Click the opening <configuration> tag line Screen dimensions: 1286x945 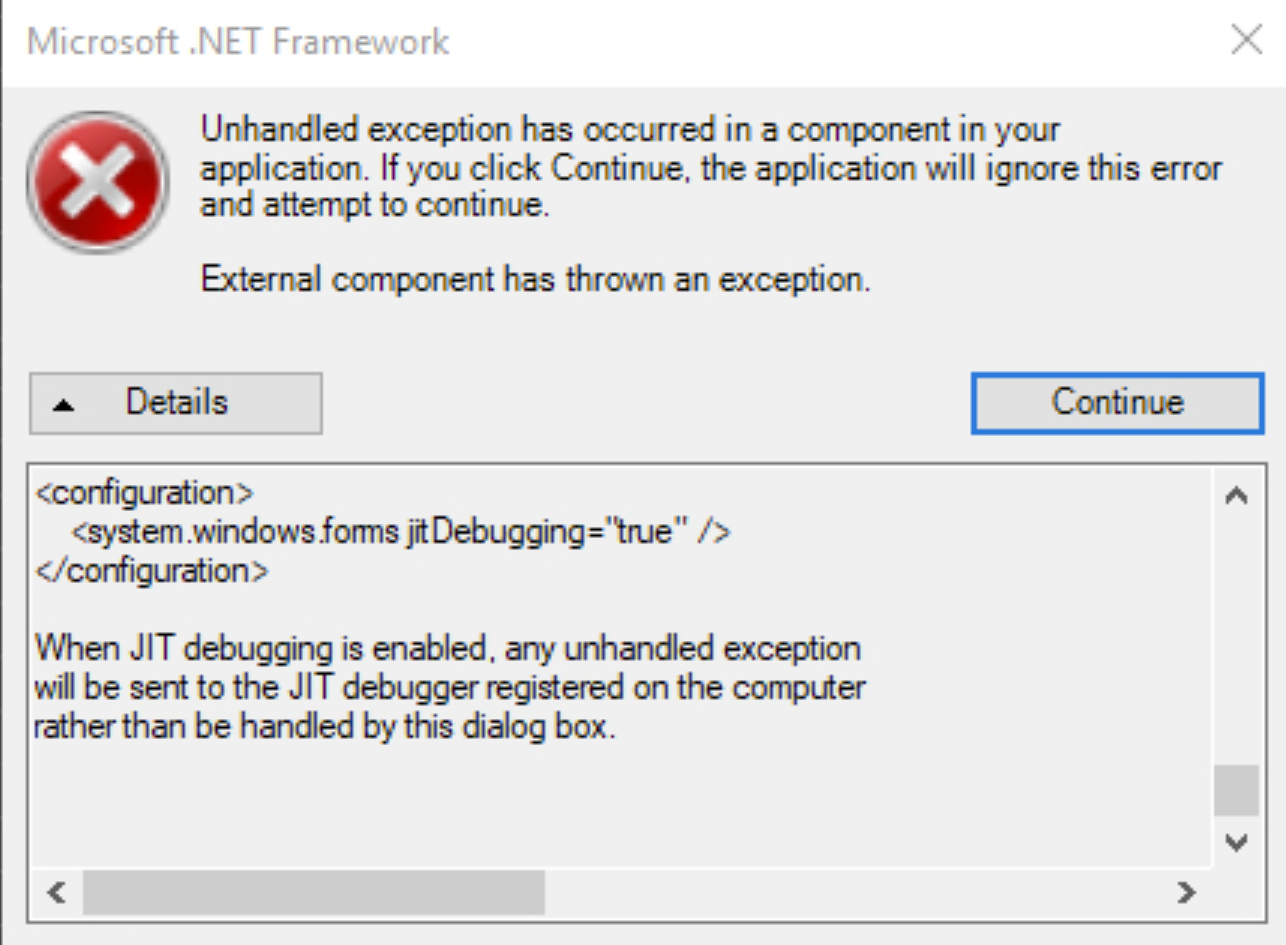click(x=145, y=493)
